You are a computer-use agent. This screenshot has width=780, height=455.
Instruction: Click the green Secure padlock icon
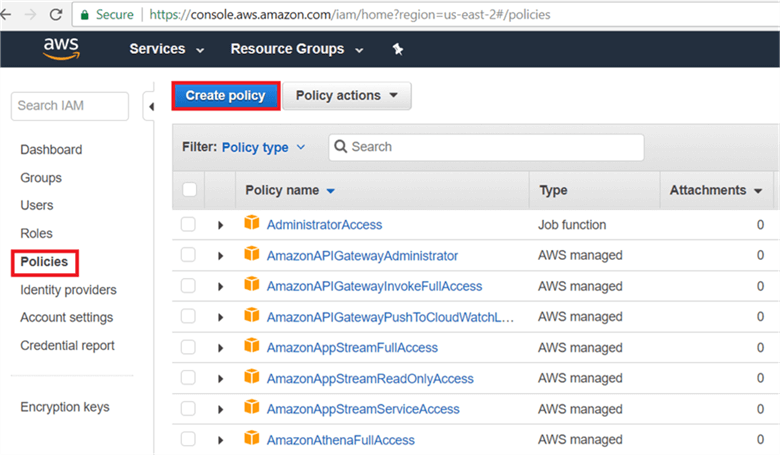[85, 15]
